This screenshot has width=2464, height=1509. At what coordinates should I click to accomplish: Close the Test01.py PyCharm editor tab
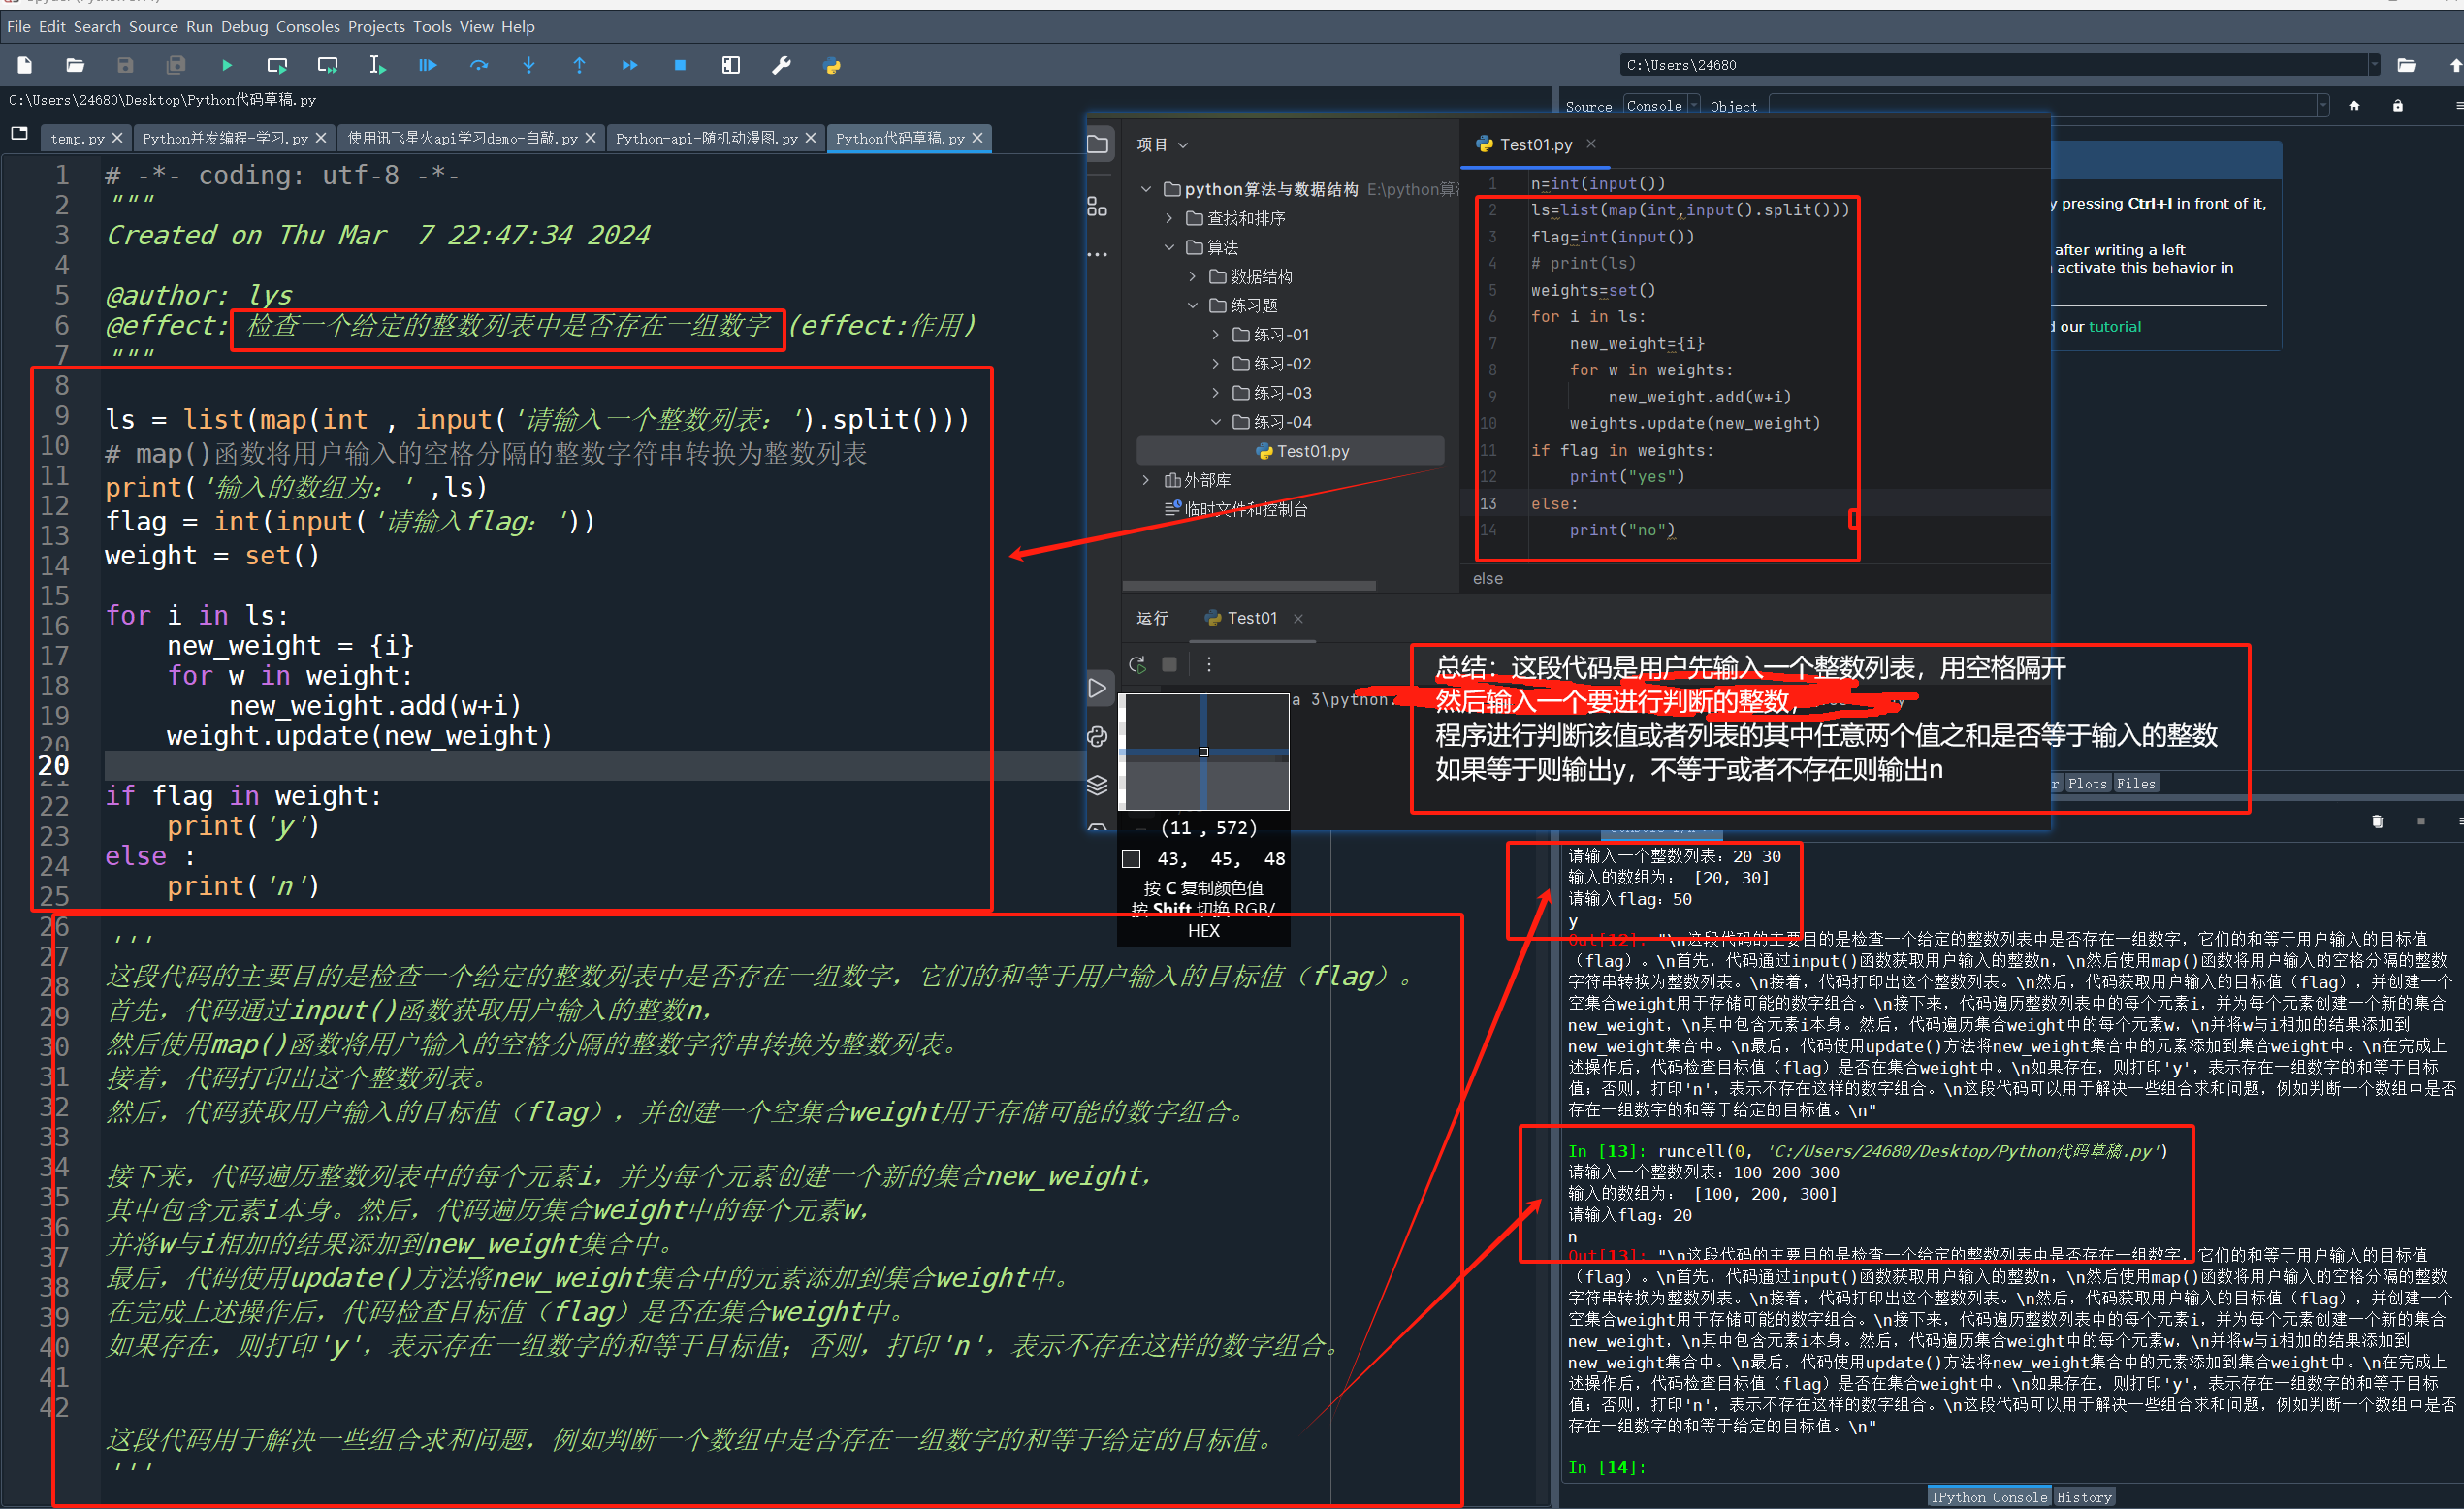point(1591,144)
